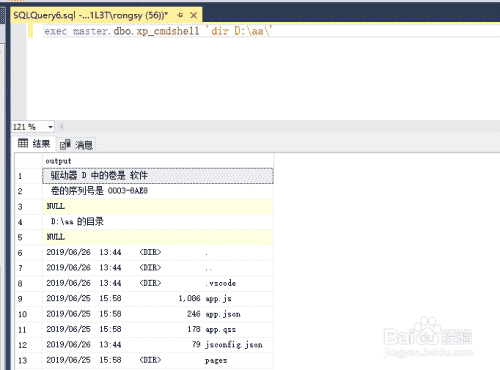The image size is (500, 370).
Task: Click row header number 4
Action: (x=29, y=222)
